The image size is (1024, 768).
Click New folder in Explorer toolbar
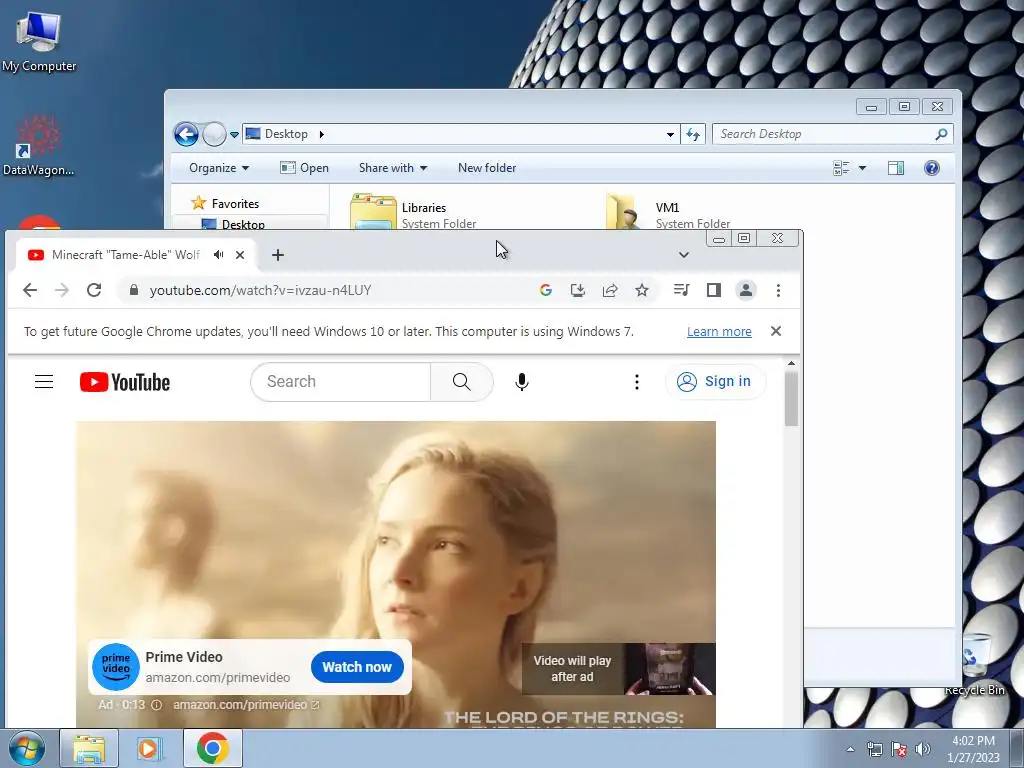tap(487, 168)
